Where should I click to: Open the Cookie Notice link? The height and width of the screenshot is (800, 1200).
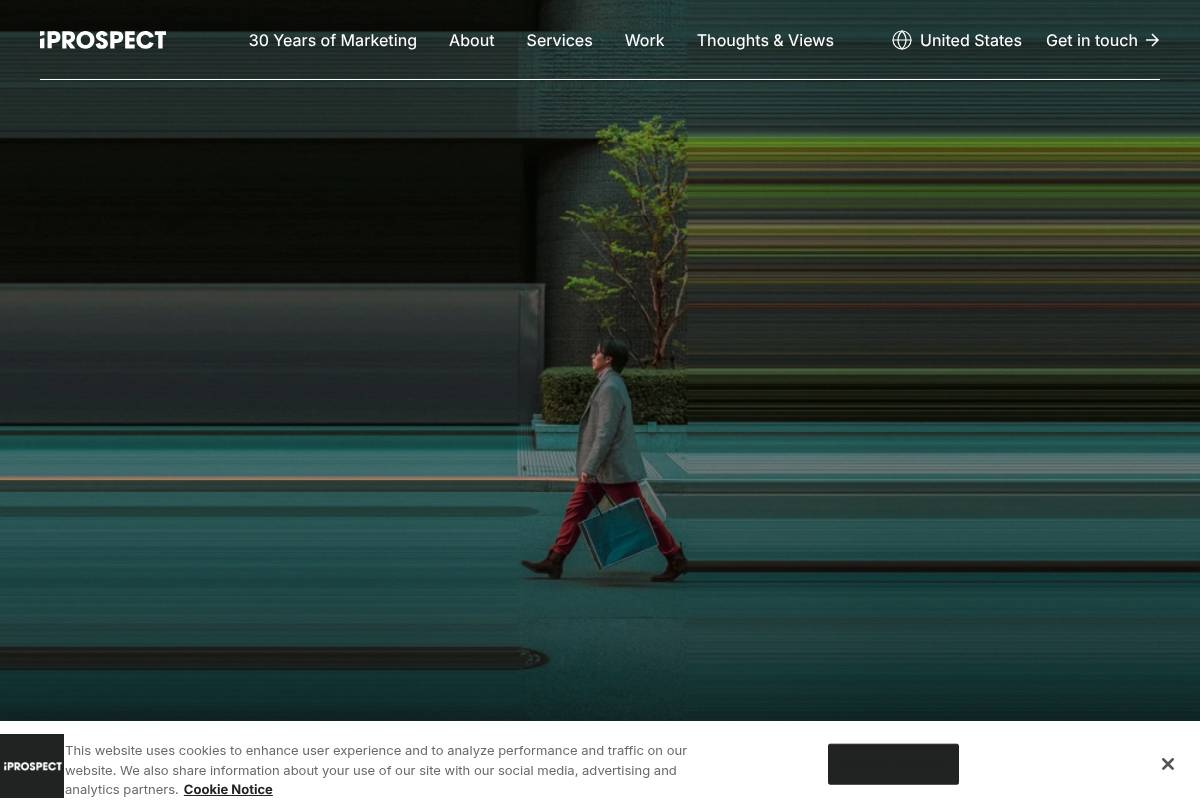pyautogui.click(x=228, y=789)
